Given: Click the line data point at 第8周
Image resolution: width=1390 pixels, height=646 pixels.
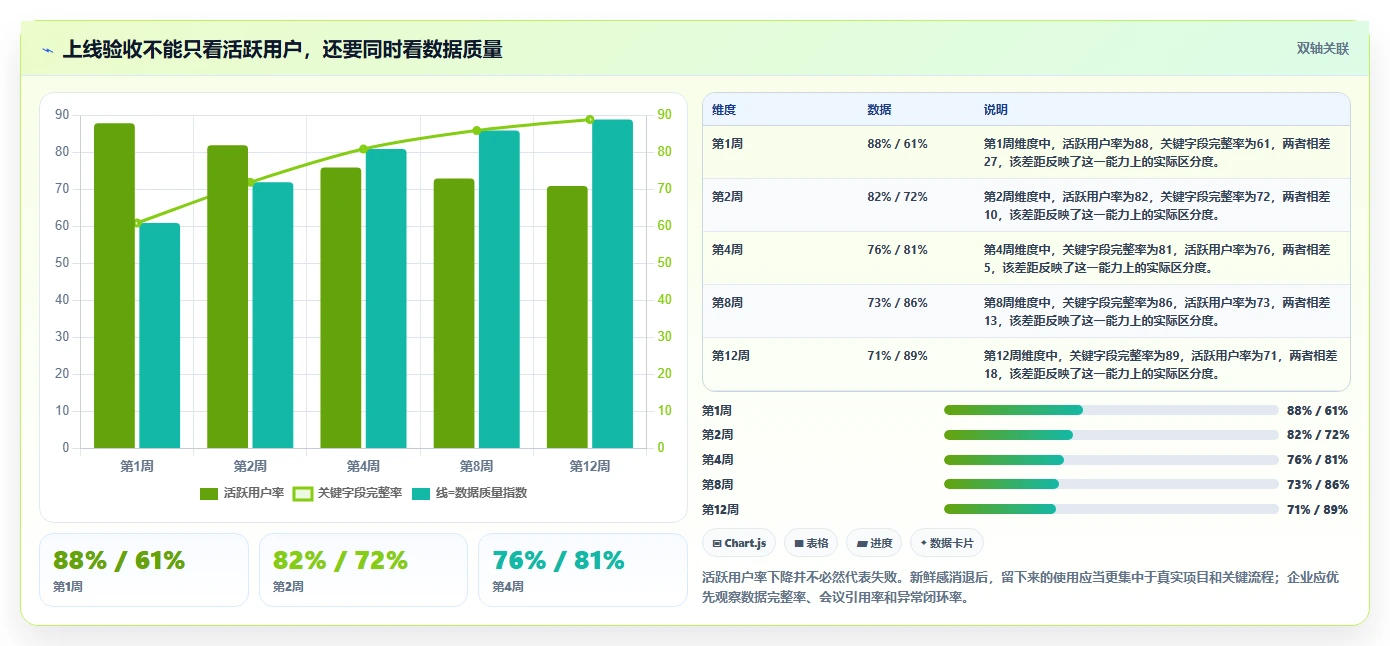Looking at the screenshot, I should click(477, 130).
